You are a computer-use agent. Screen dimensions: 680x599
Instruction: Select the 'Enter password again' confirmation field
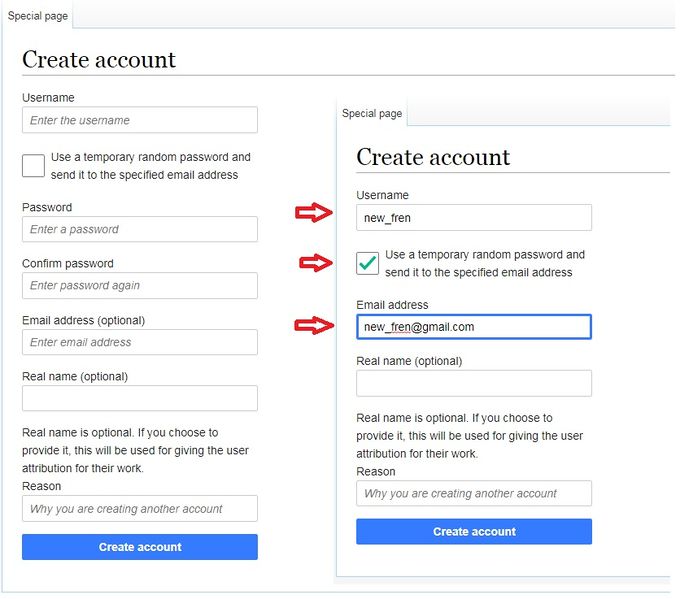tap(139, 285)
